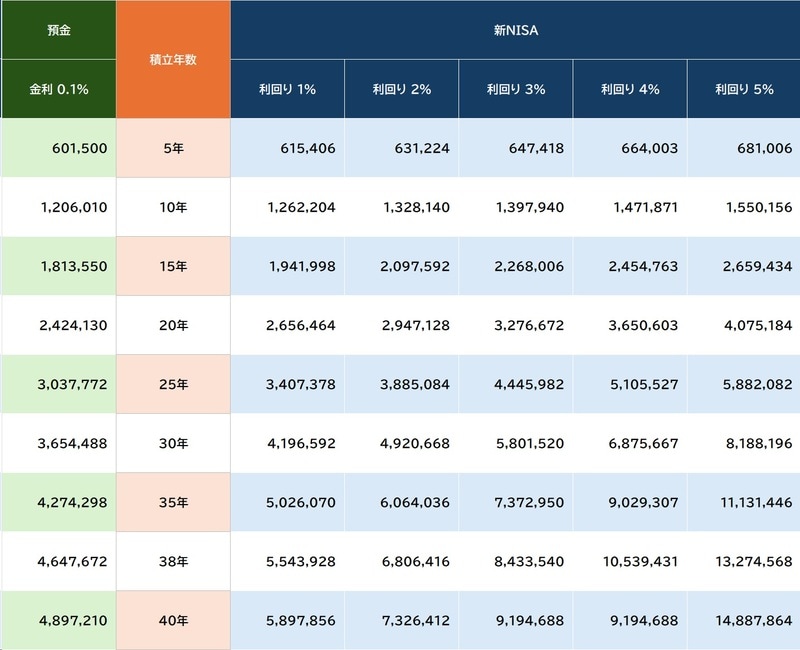Click the orange 積立年数 header cell
This screenshot has width=800, height=650.
coord(173,60)
